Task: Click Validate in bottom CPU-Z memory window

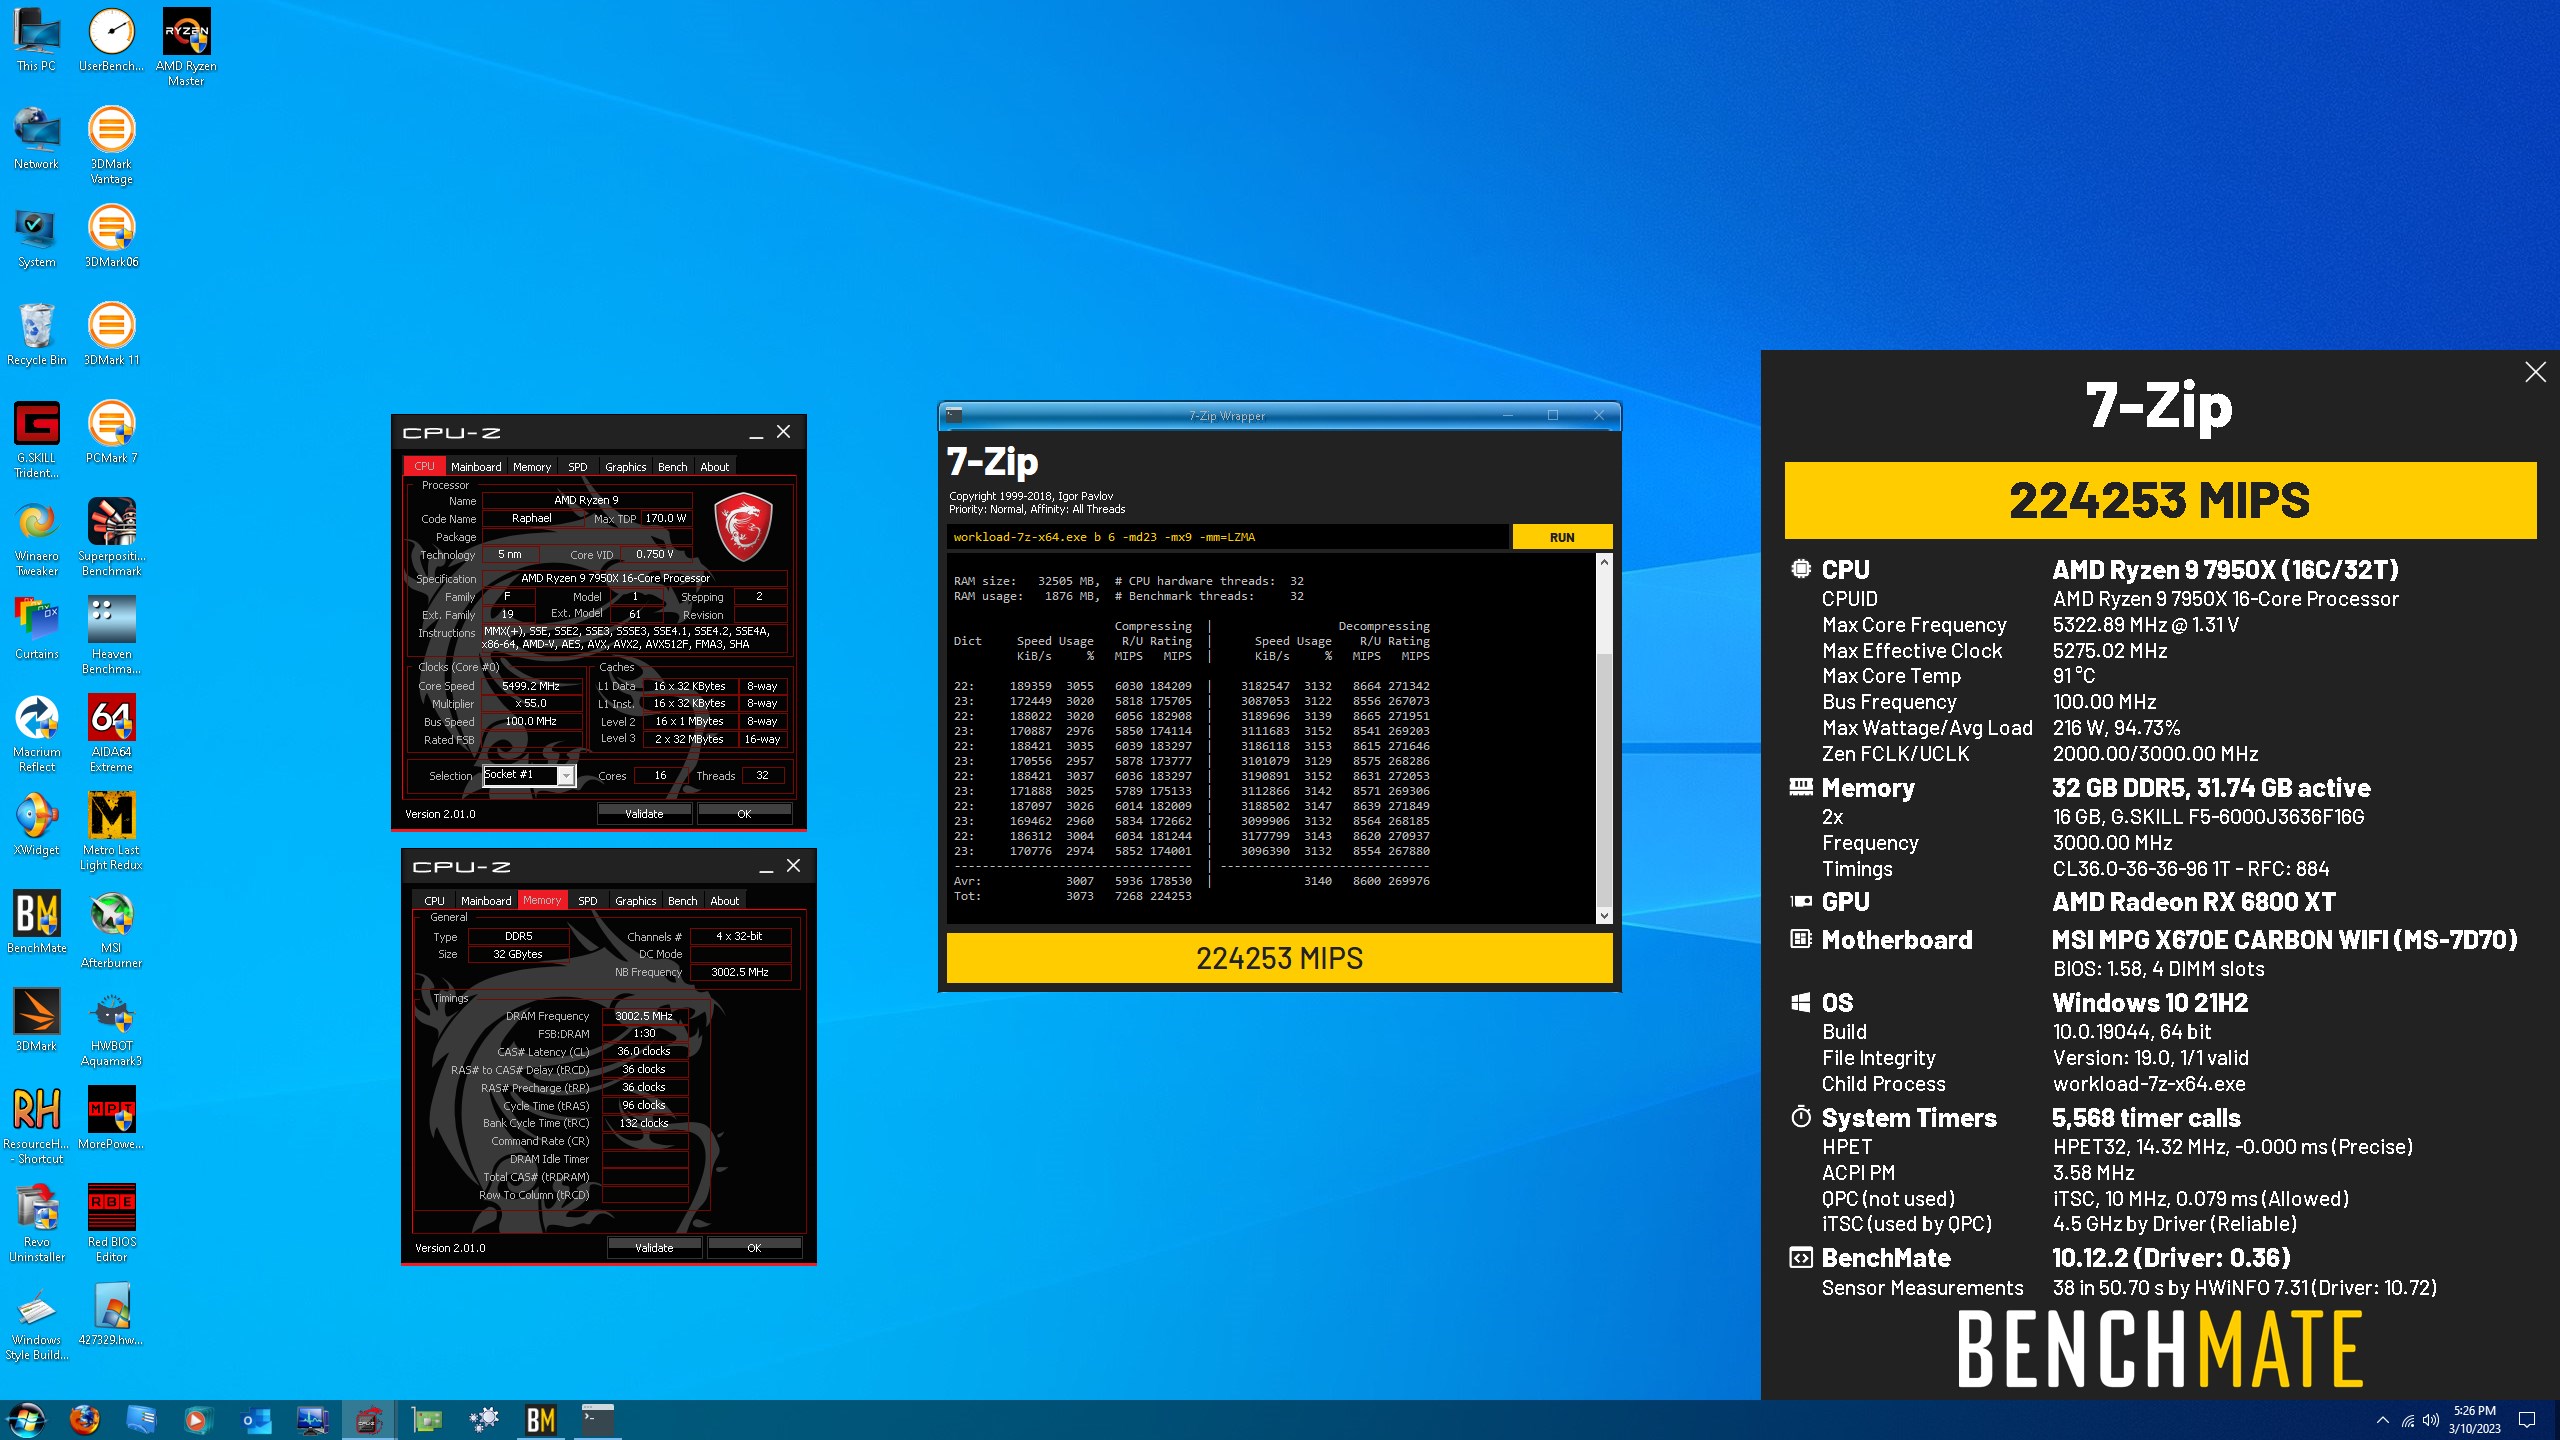Action: click(654, 1248)
